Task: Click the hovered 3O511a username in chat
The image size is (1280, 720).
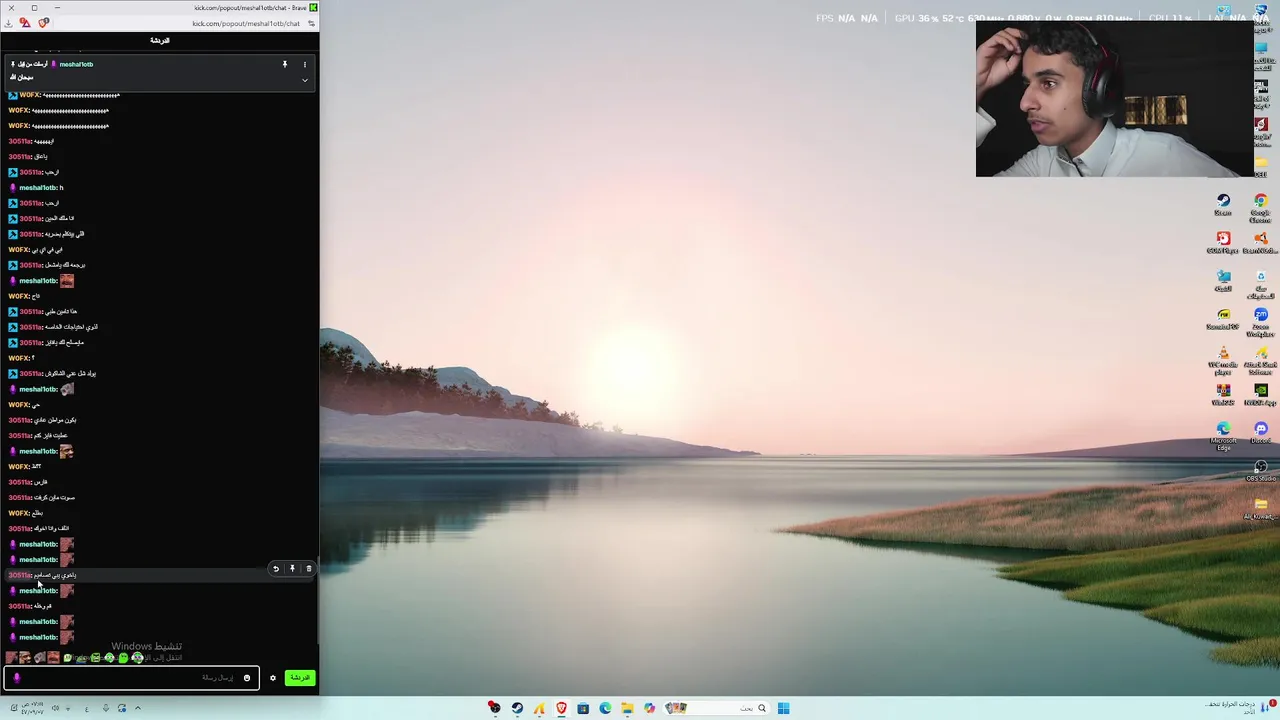Action: pyautogui.click(x=19, y=575)
